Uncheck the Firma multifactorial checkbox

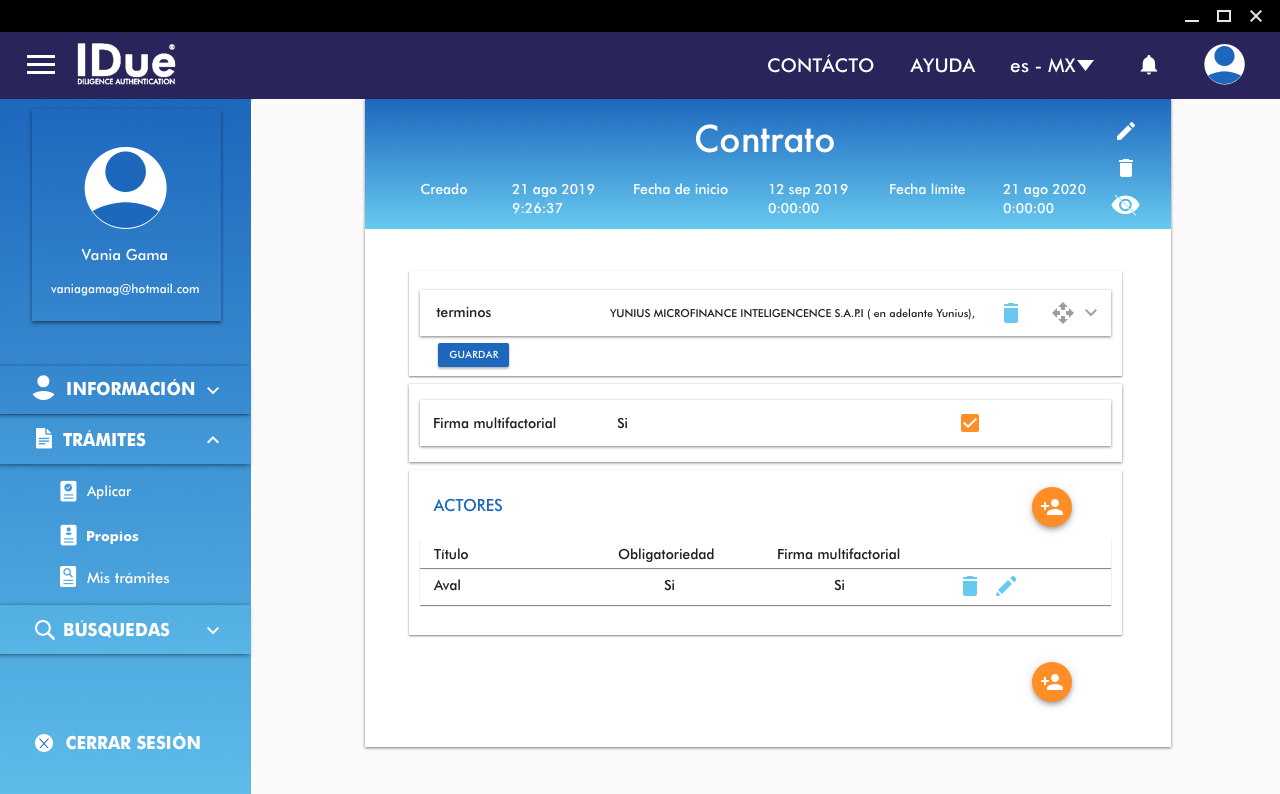969,423
